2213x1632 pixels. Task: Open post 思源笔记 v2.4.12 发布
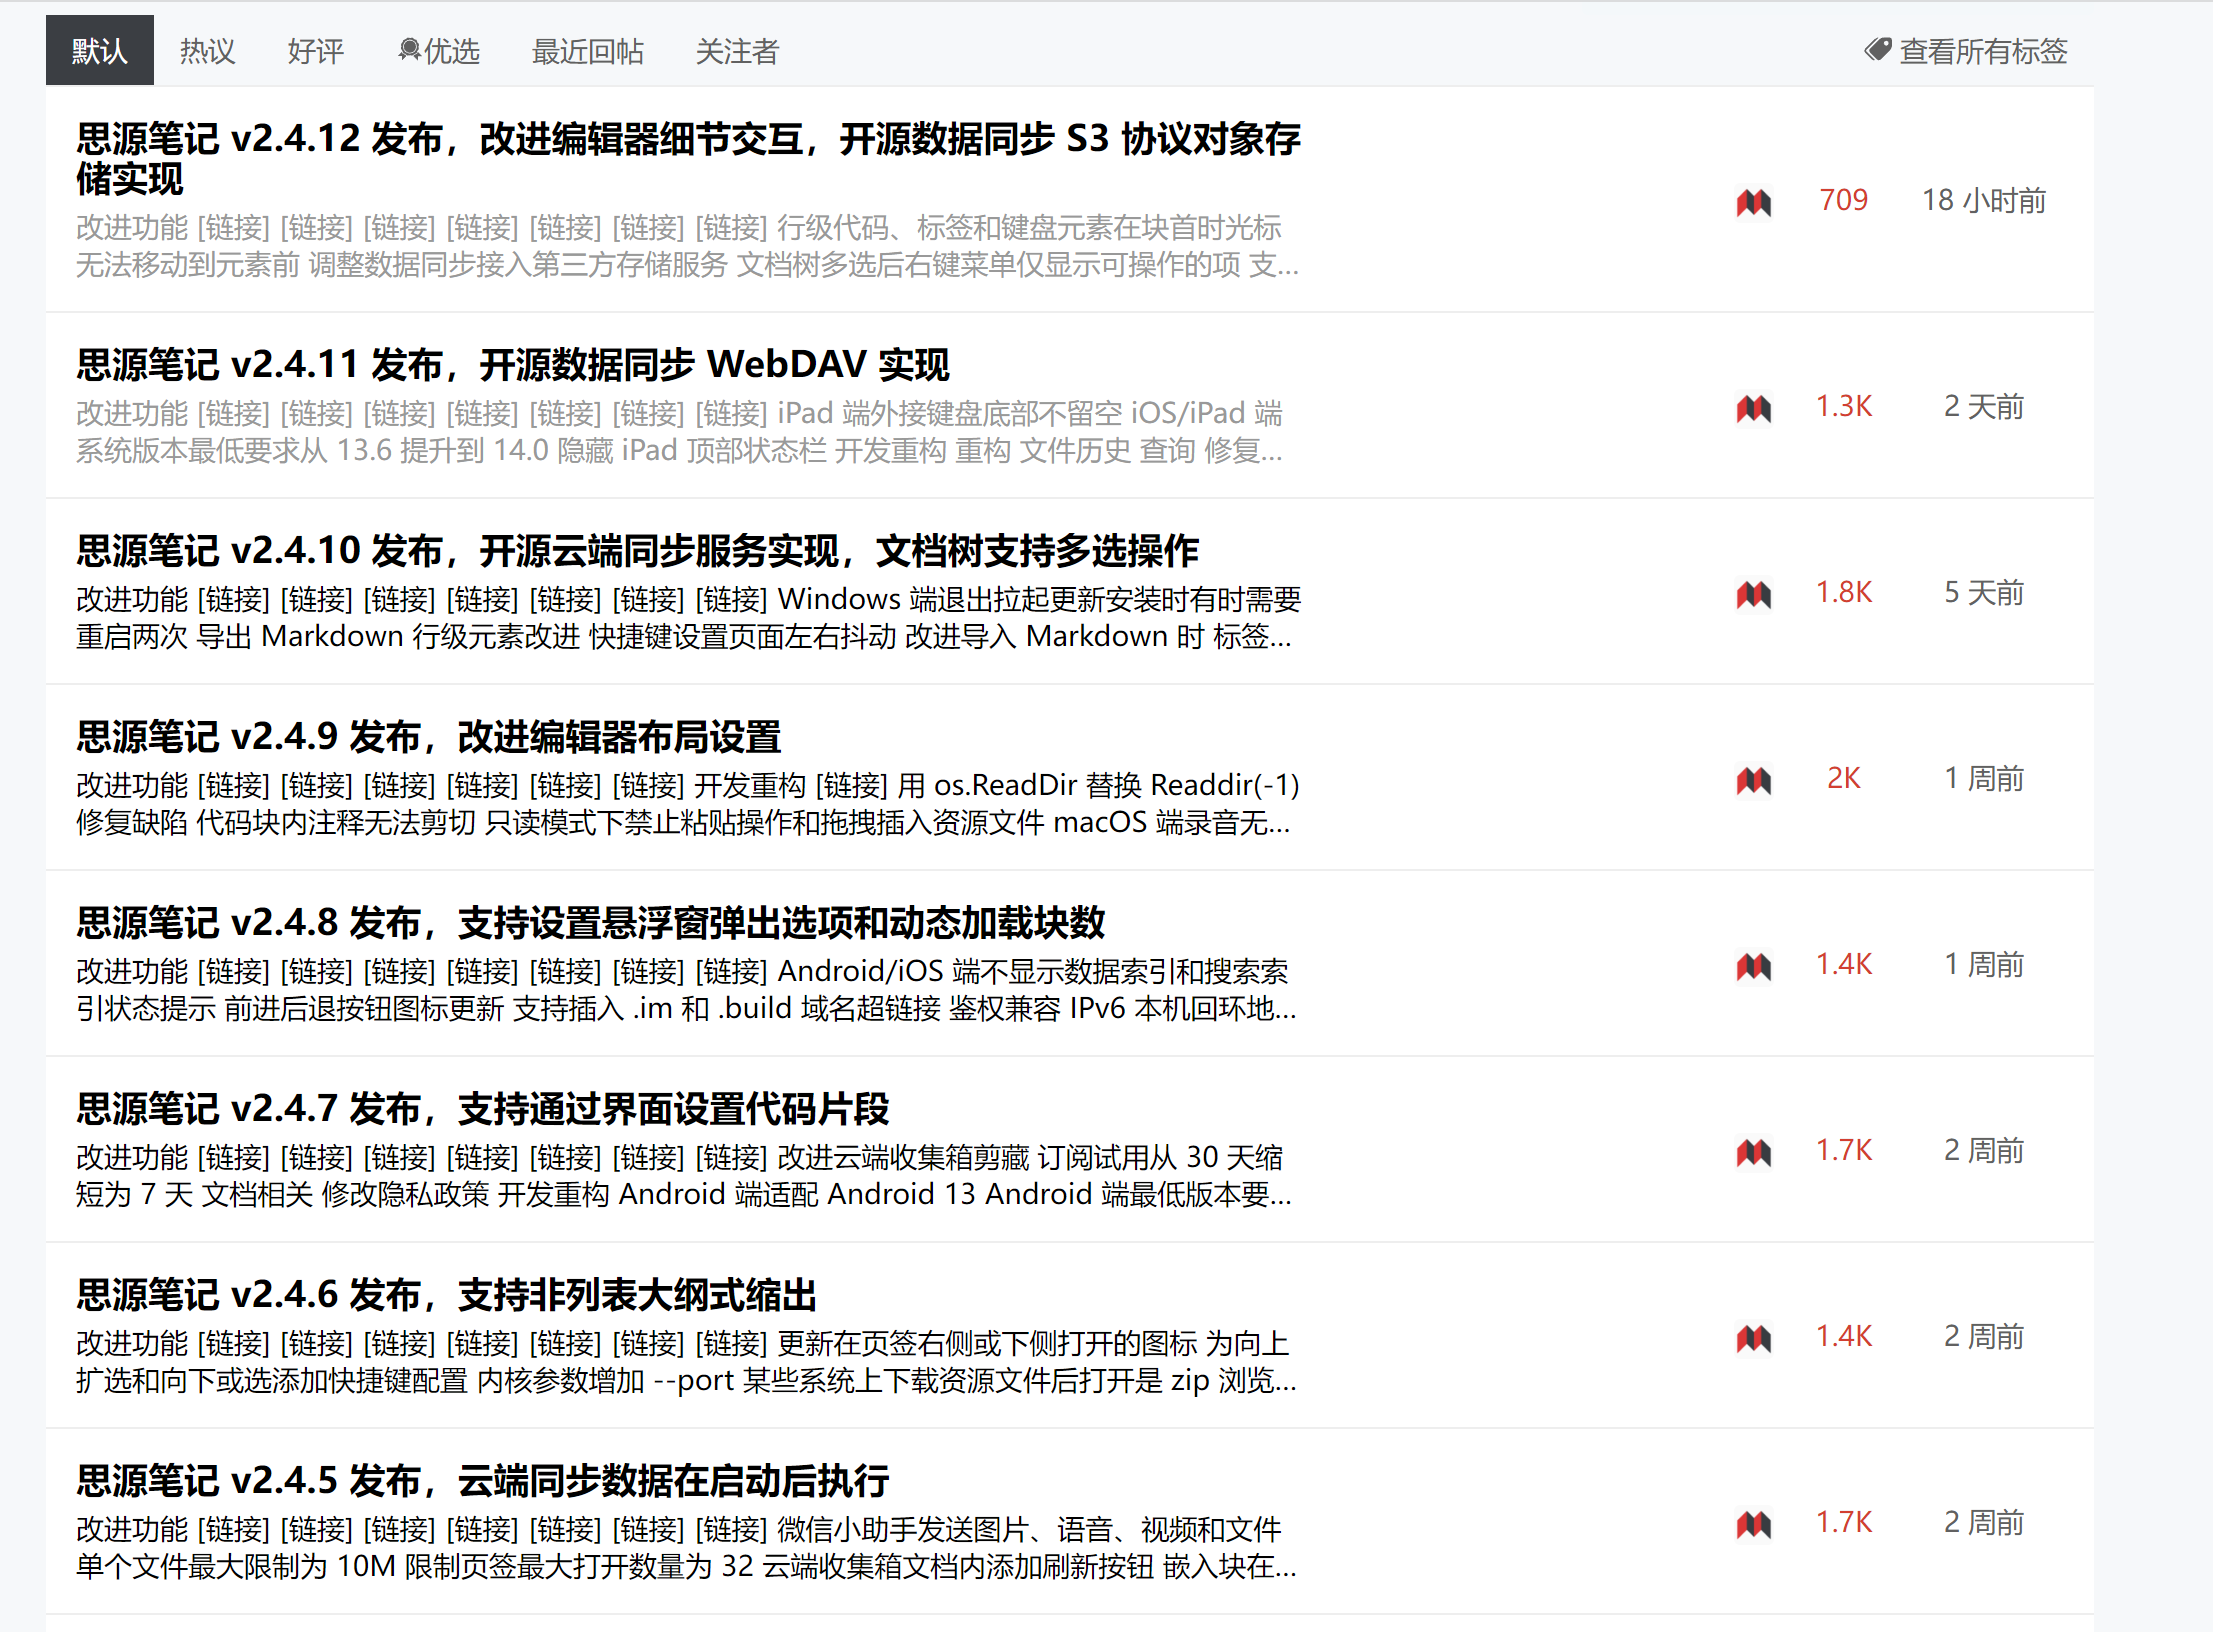688,159
